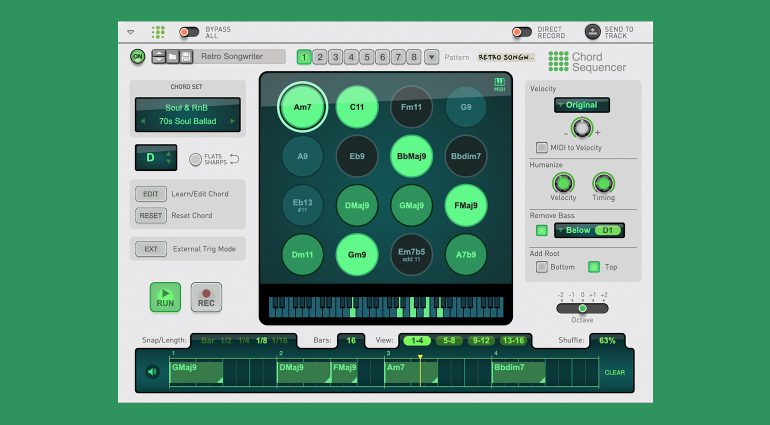This screenshot has width=770, height=425.
Task: Expand the pattern list arrow after pattern 8
Action: [x=431, y=57]
